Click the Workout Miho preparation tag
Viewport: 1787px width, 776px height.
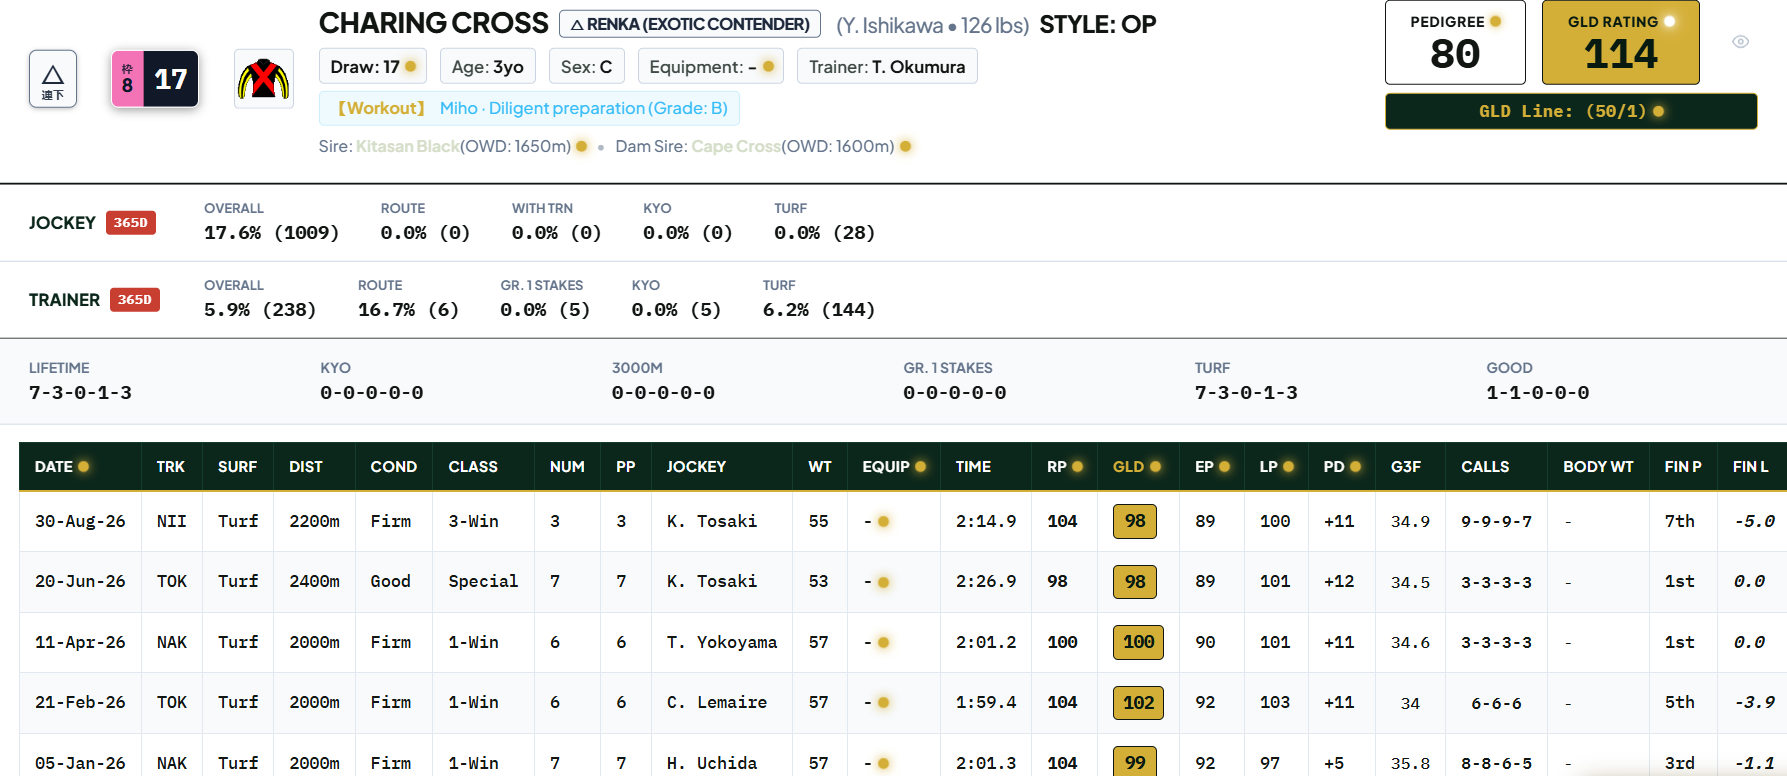pos(530,108)
